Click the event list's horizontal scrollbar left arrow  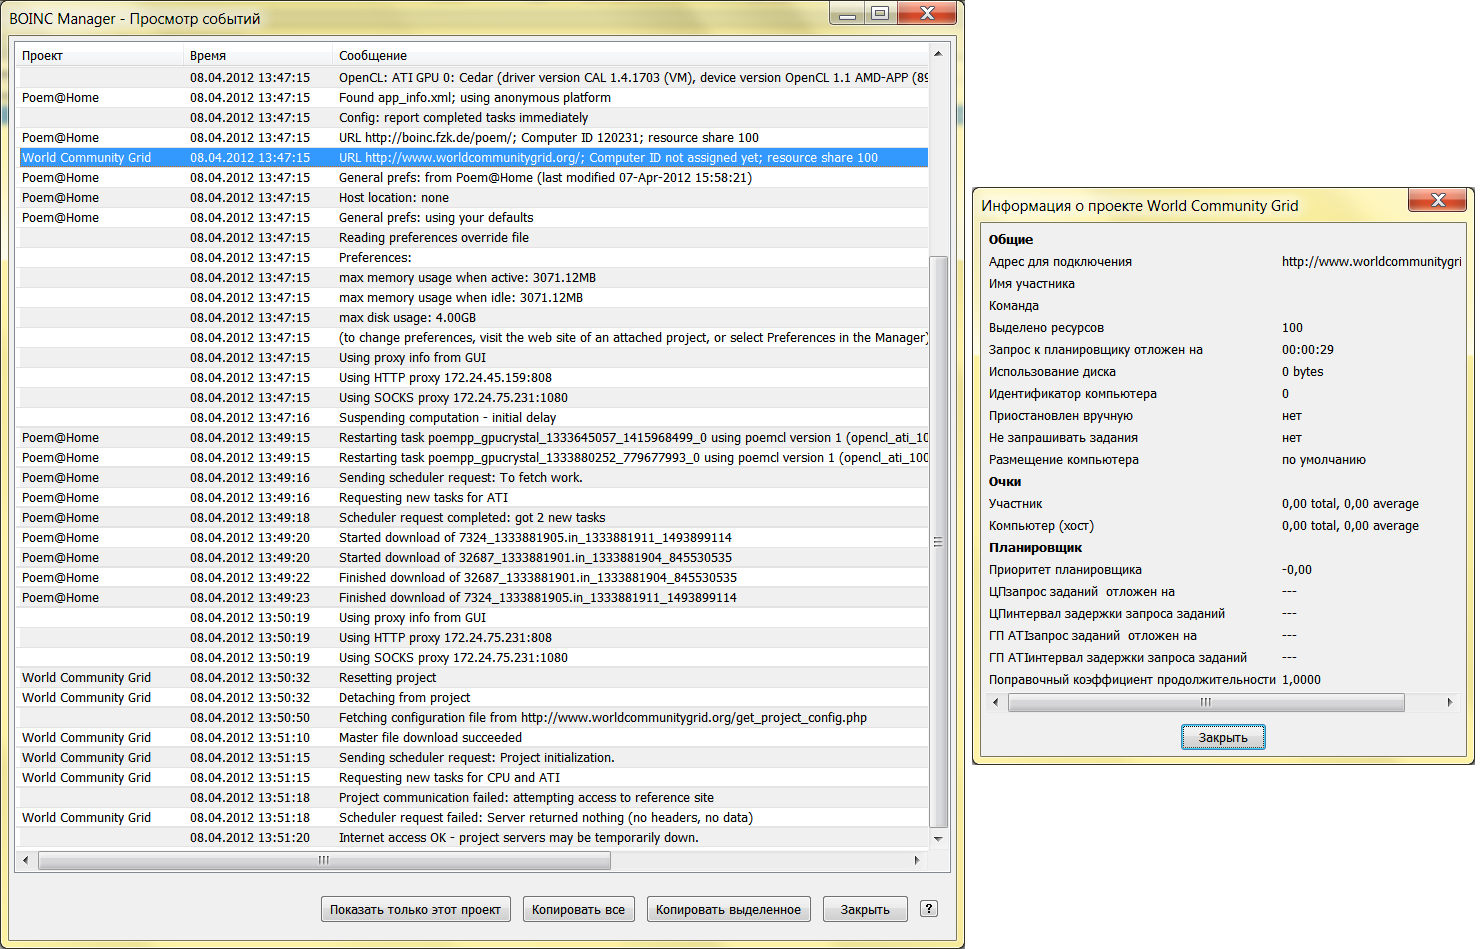point(26,860)
